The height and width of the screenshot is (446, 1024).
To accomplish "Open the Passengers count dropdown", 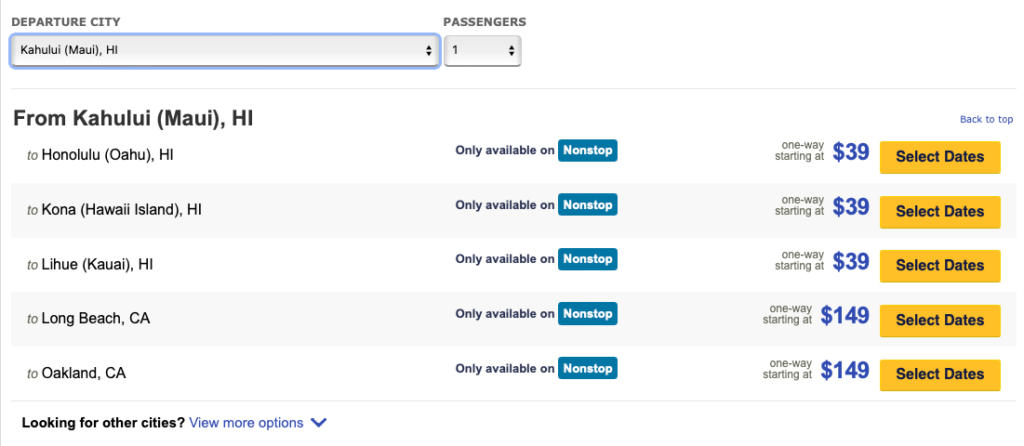I will point(482,50).
